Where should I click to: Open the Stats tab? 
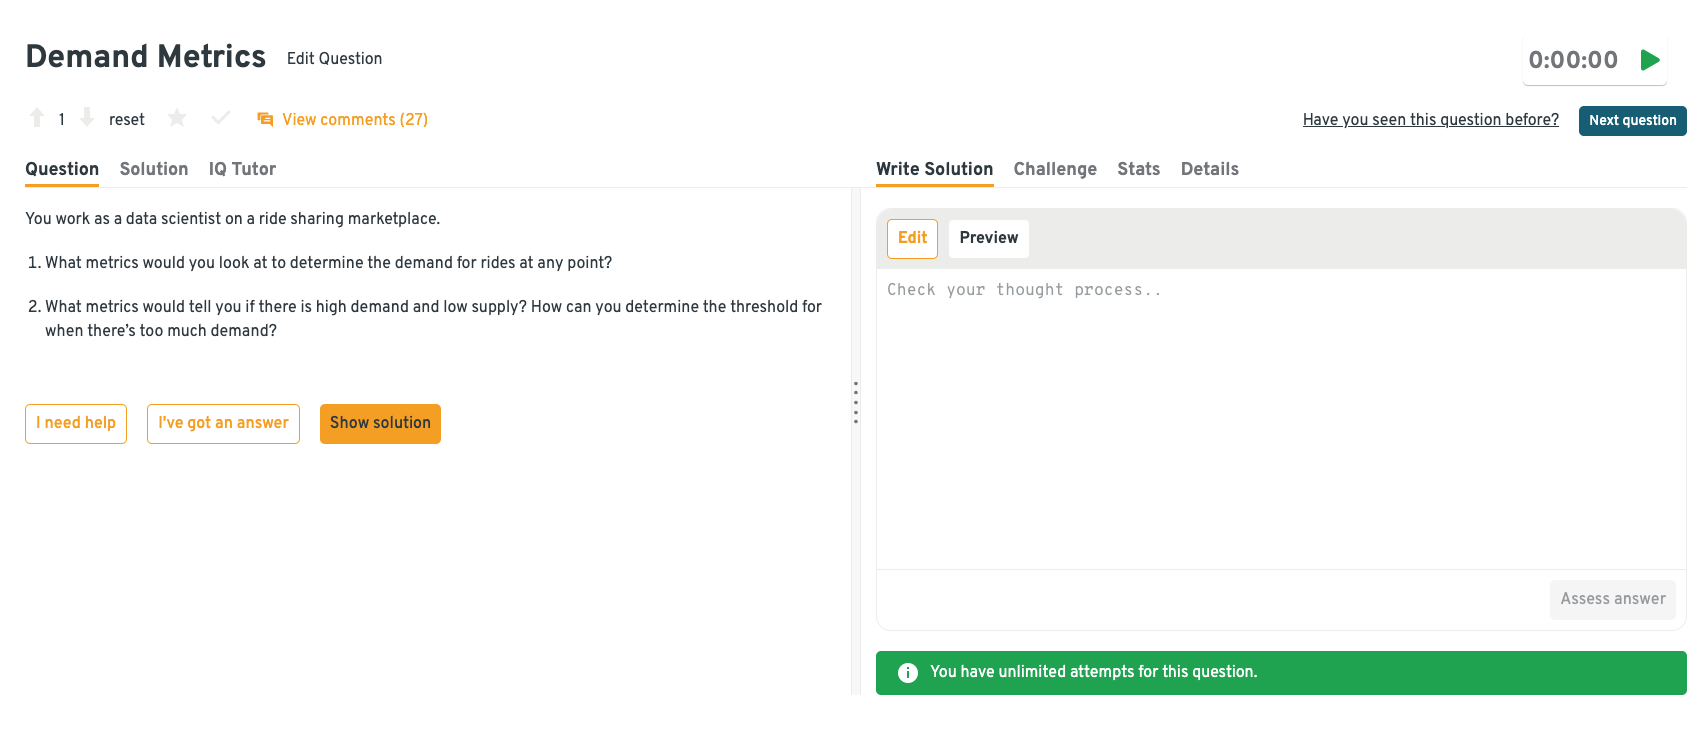point(1138,169)
